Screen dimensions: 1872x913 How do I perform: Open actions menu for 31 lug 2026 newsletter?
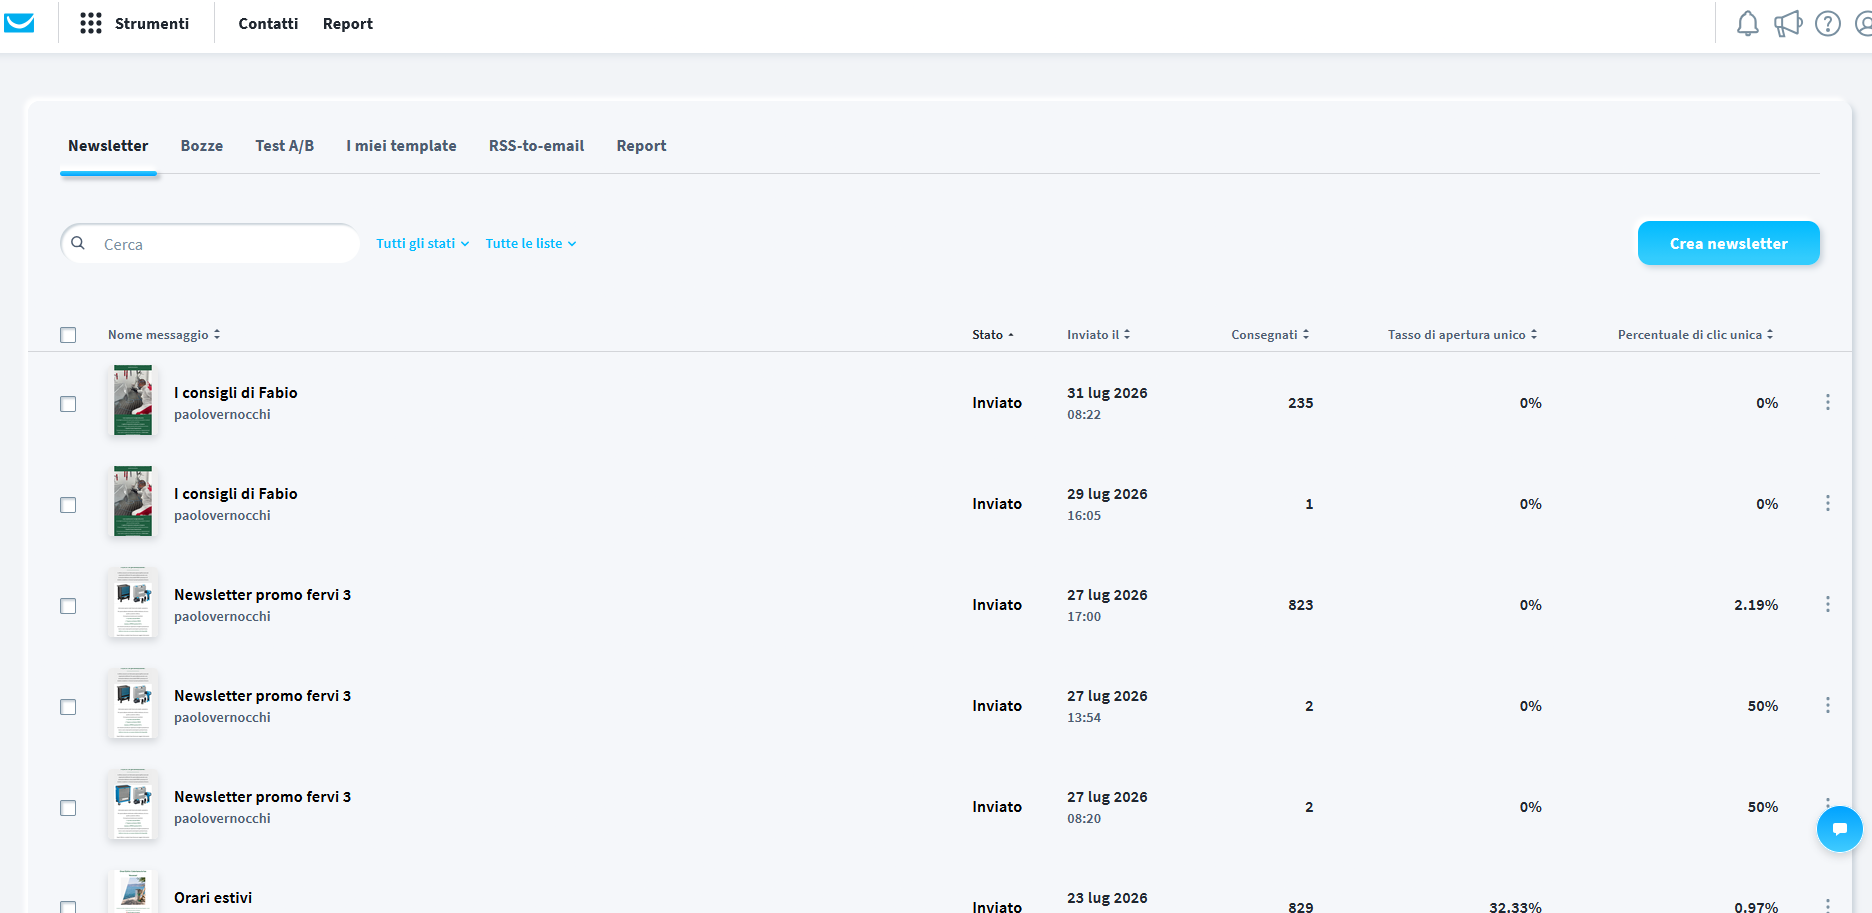pyautogui.click(x=1828, y=402)
